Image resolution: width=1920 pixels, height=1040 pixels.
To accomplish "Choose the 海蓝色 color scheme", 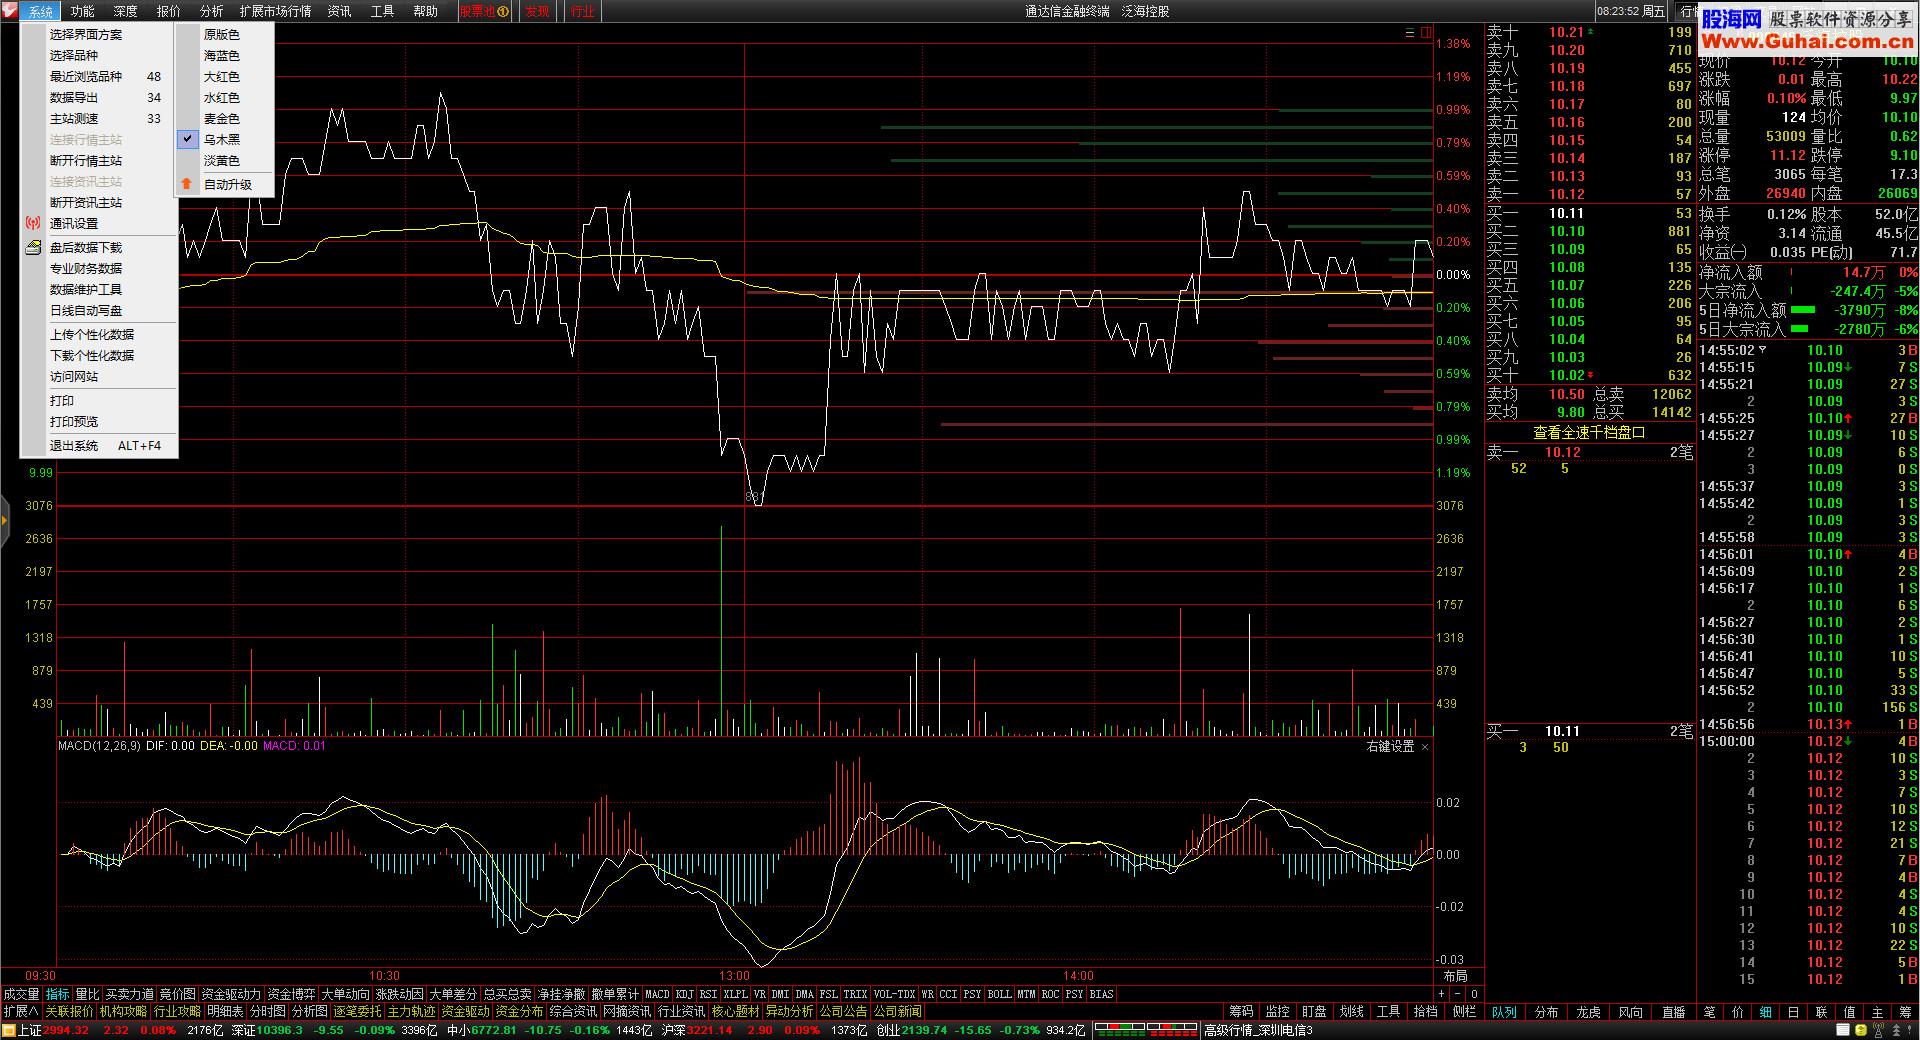I will [222, 55].
